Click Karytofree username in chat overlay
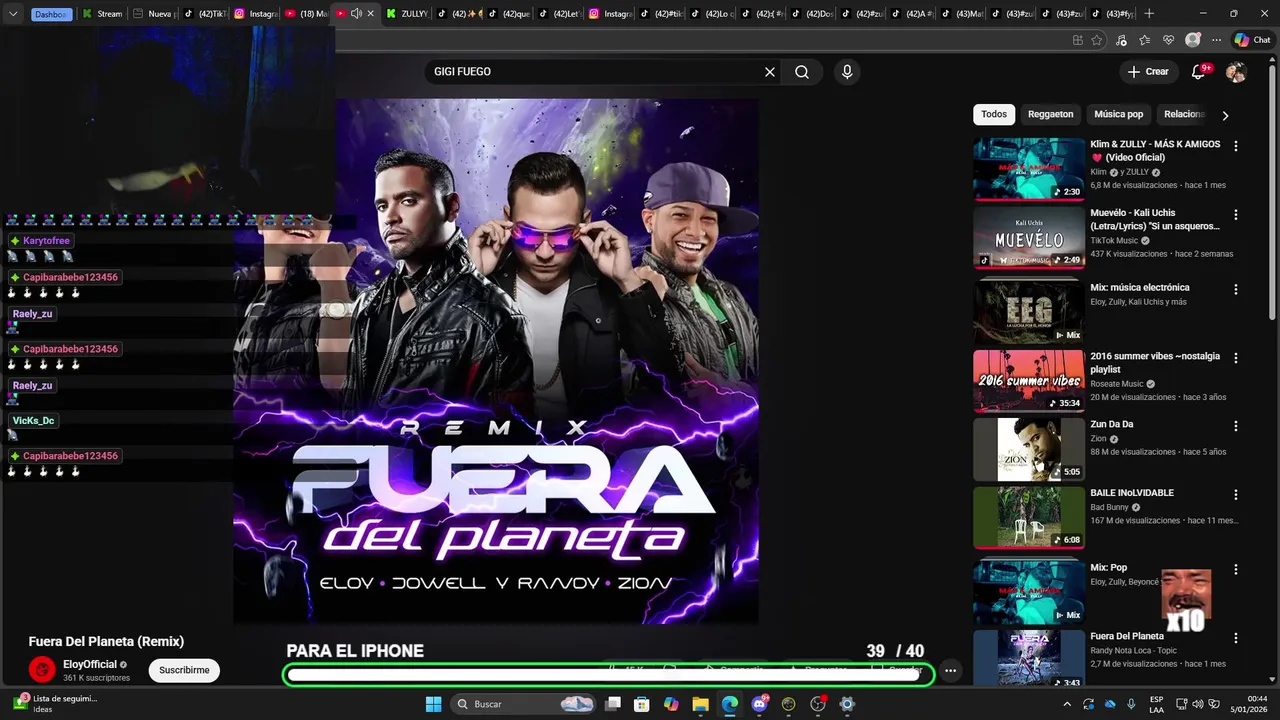Image resolution: width=1280 pixels, height=720 pixels. 46,241
